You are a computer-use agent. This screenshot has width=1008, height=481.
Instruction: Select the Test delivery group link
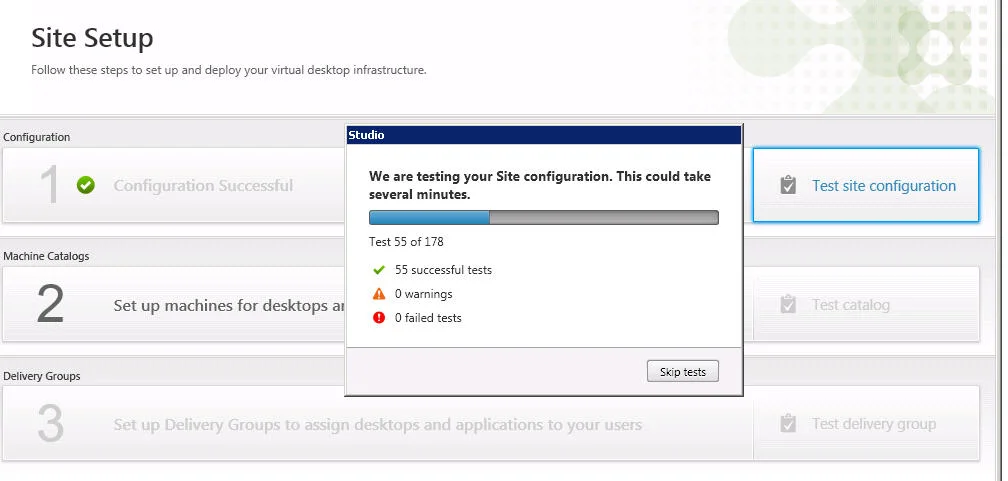[874, 424]
